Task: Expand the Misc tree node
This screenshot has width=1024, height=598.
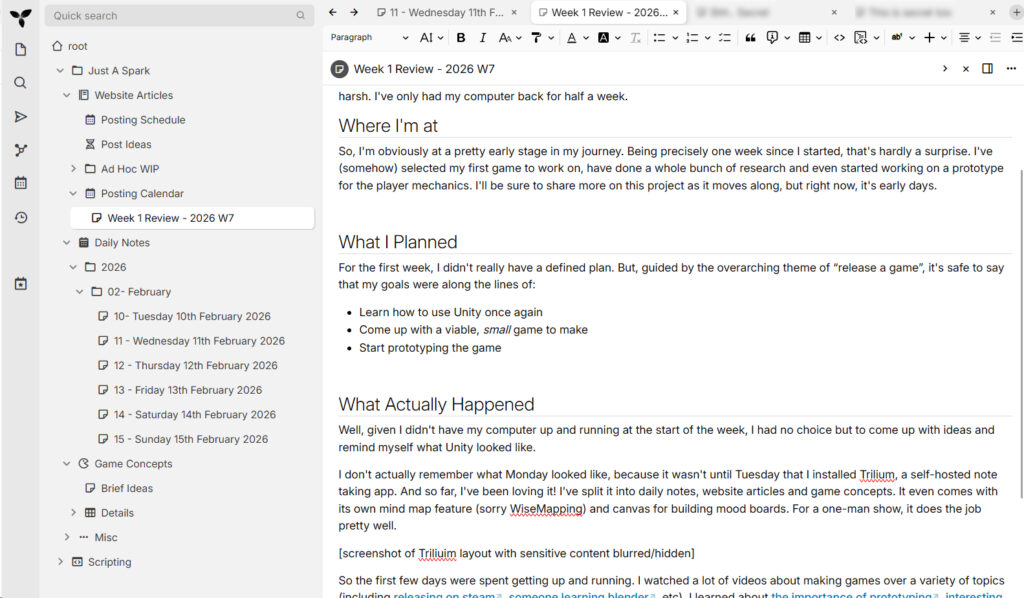Action: [x=67, y=537]
